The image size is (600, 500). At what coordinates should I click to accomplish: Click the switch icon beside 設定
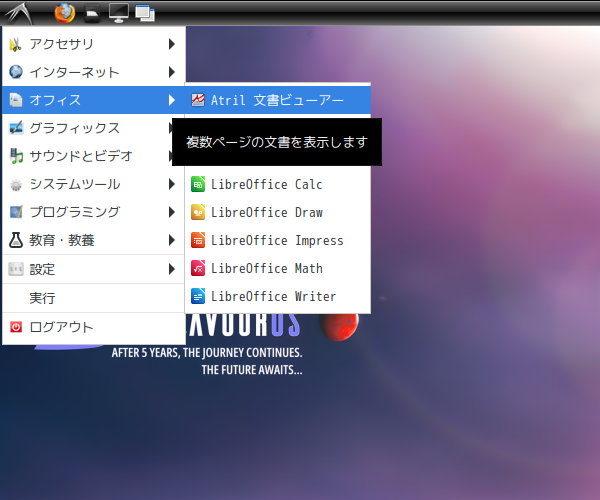tap(16, 269)
